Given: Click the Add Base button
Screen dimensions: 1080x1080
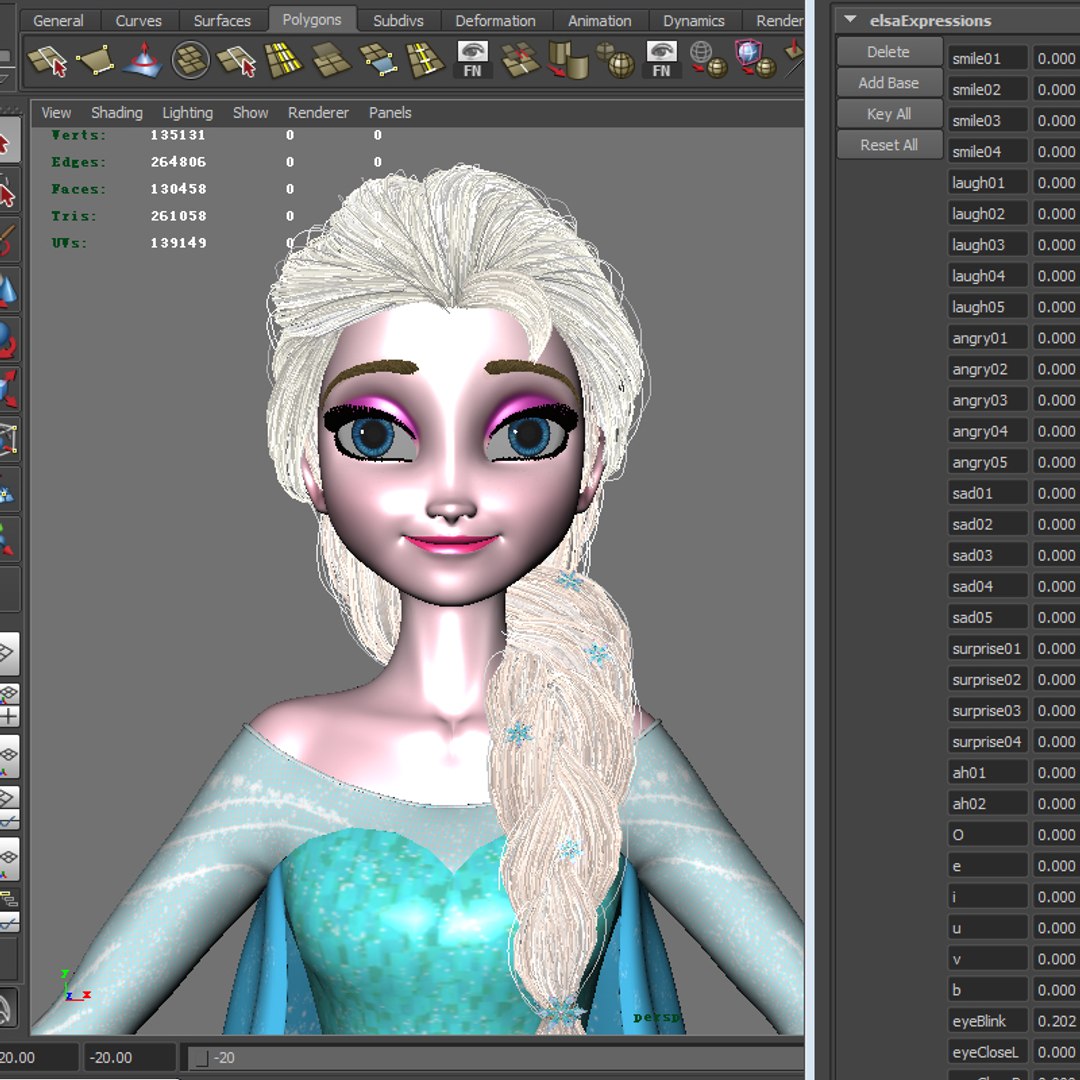Looking at the screenshot, I should click(889, 83).
